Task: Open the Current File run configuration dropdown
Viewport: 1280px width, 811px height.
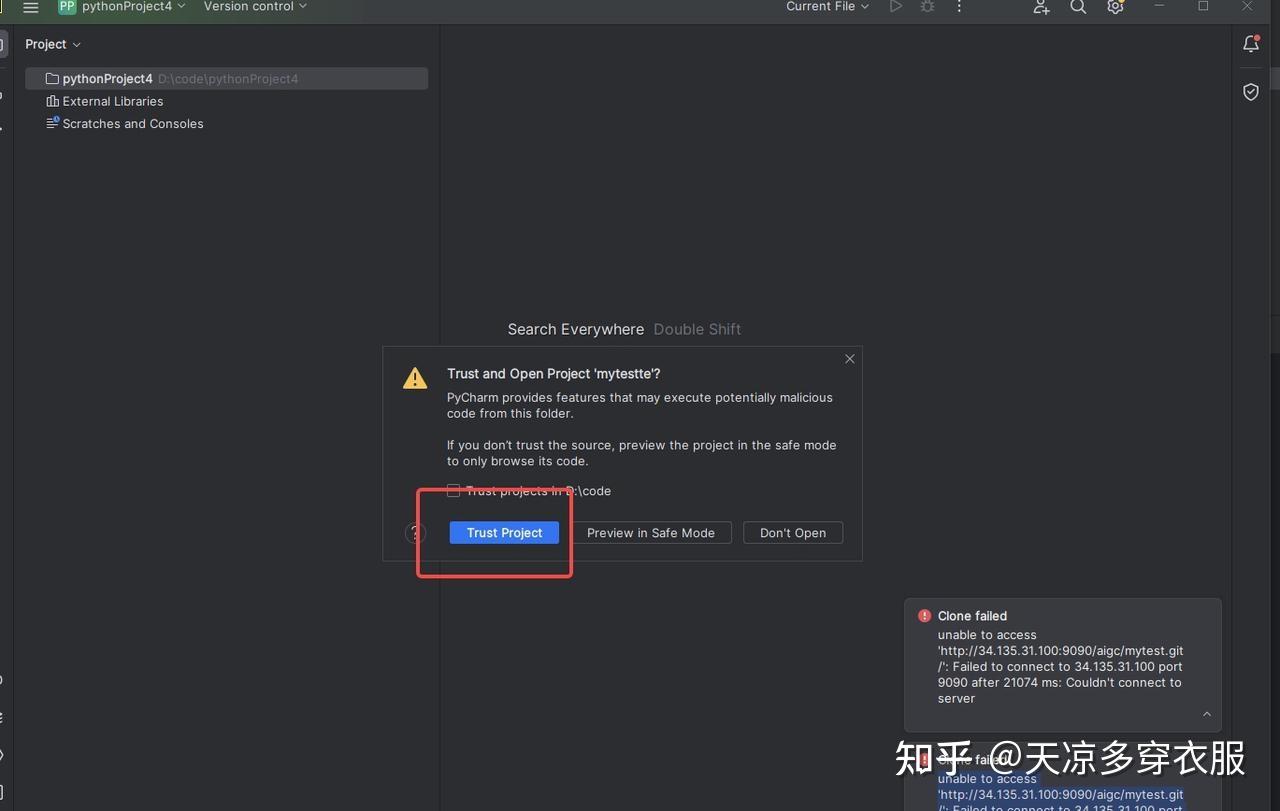Action: click(x=826, y=7)
